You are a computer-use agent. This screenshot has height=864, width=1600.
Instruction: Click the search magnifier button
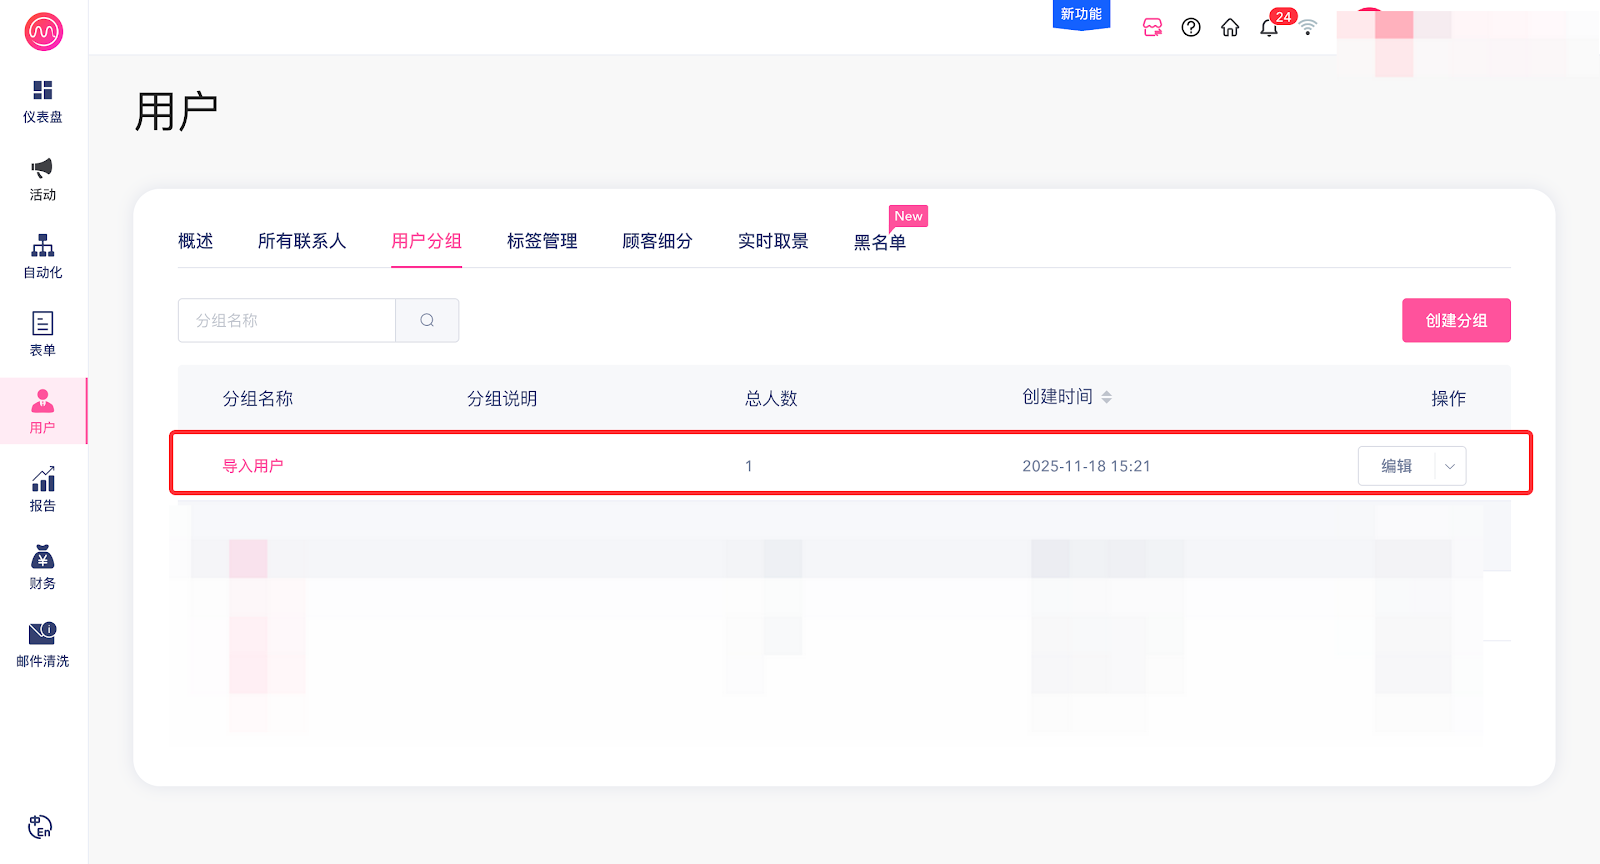click(x=427, y=321)
